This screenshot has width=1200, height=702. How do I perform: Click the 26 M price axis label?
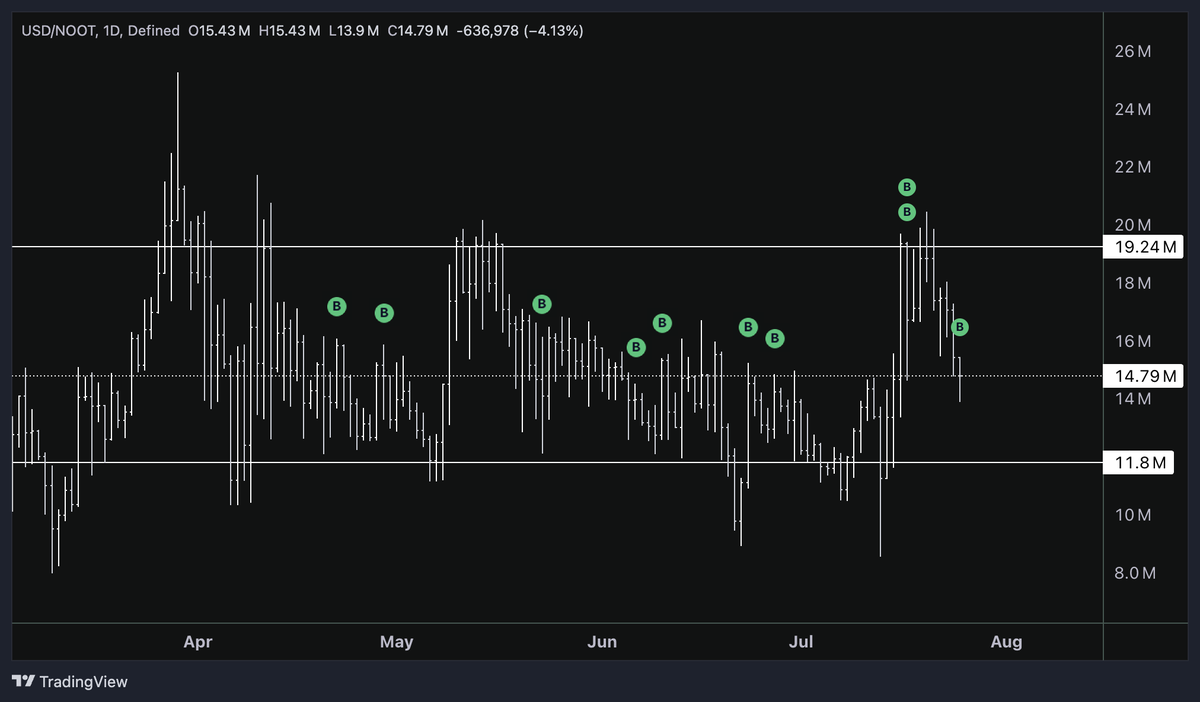tap(1132, 51)
